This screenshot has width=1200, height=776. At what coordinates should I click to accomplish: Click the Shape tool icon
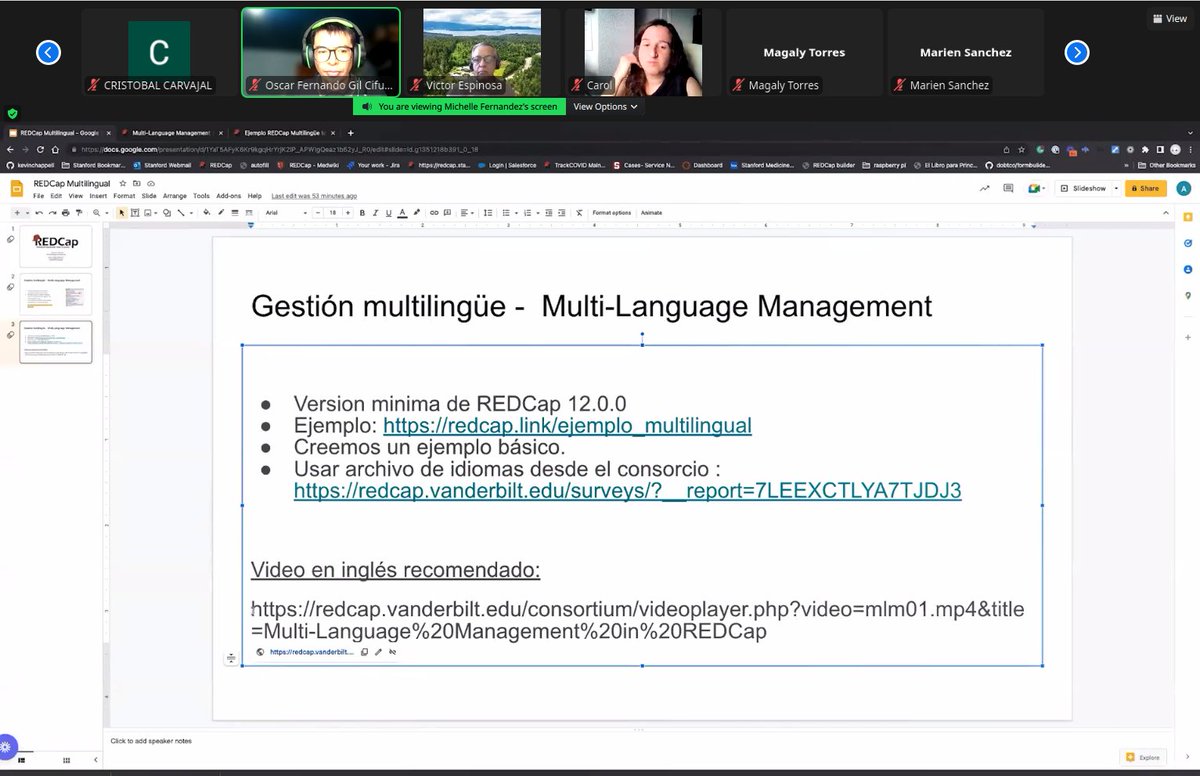(167, 213)
